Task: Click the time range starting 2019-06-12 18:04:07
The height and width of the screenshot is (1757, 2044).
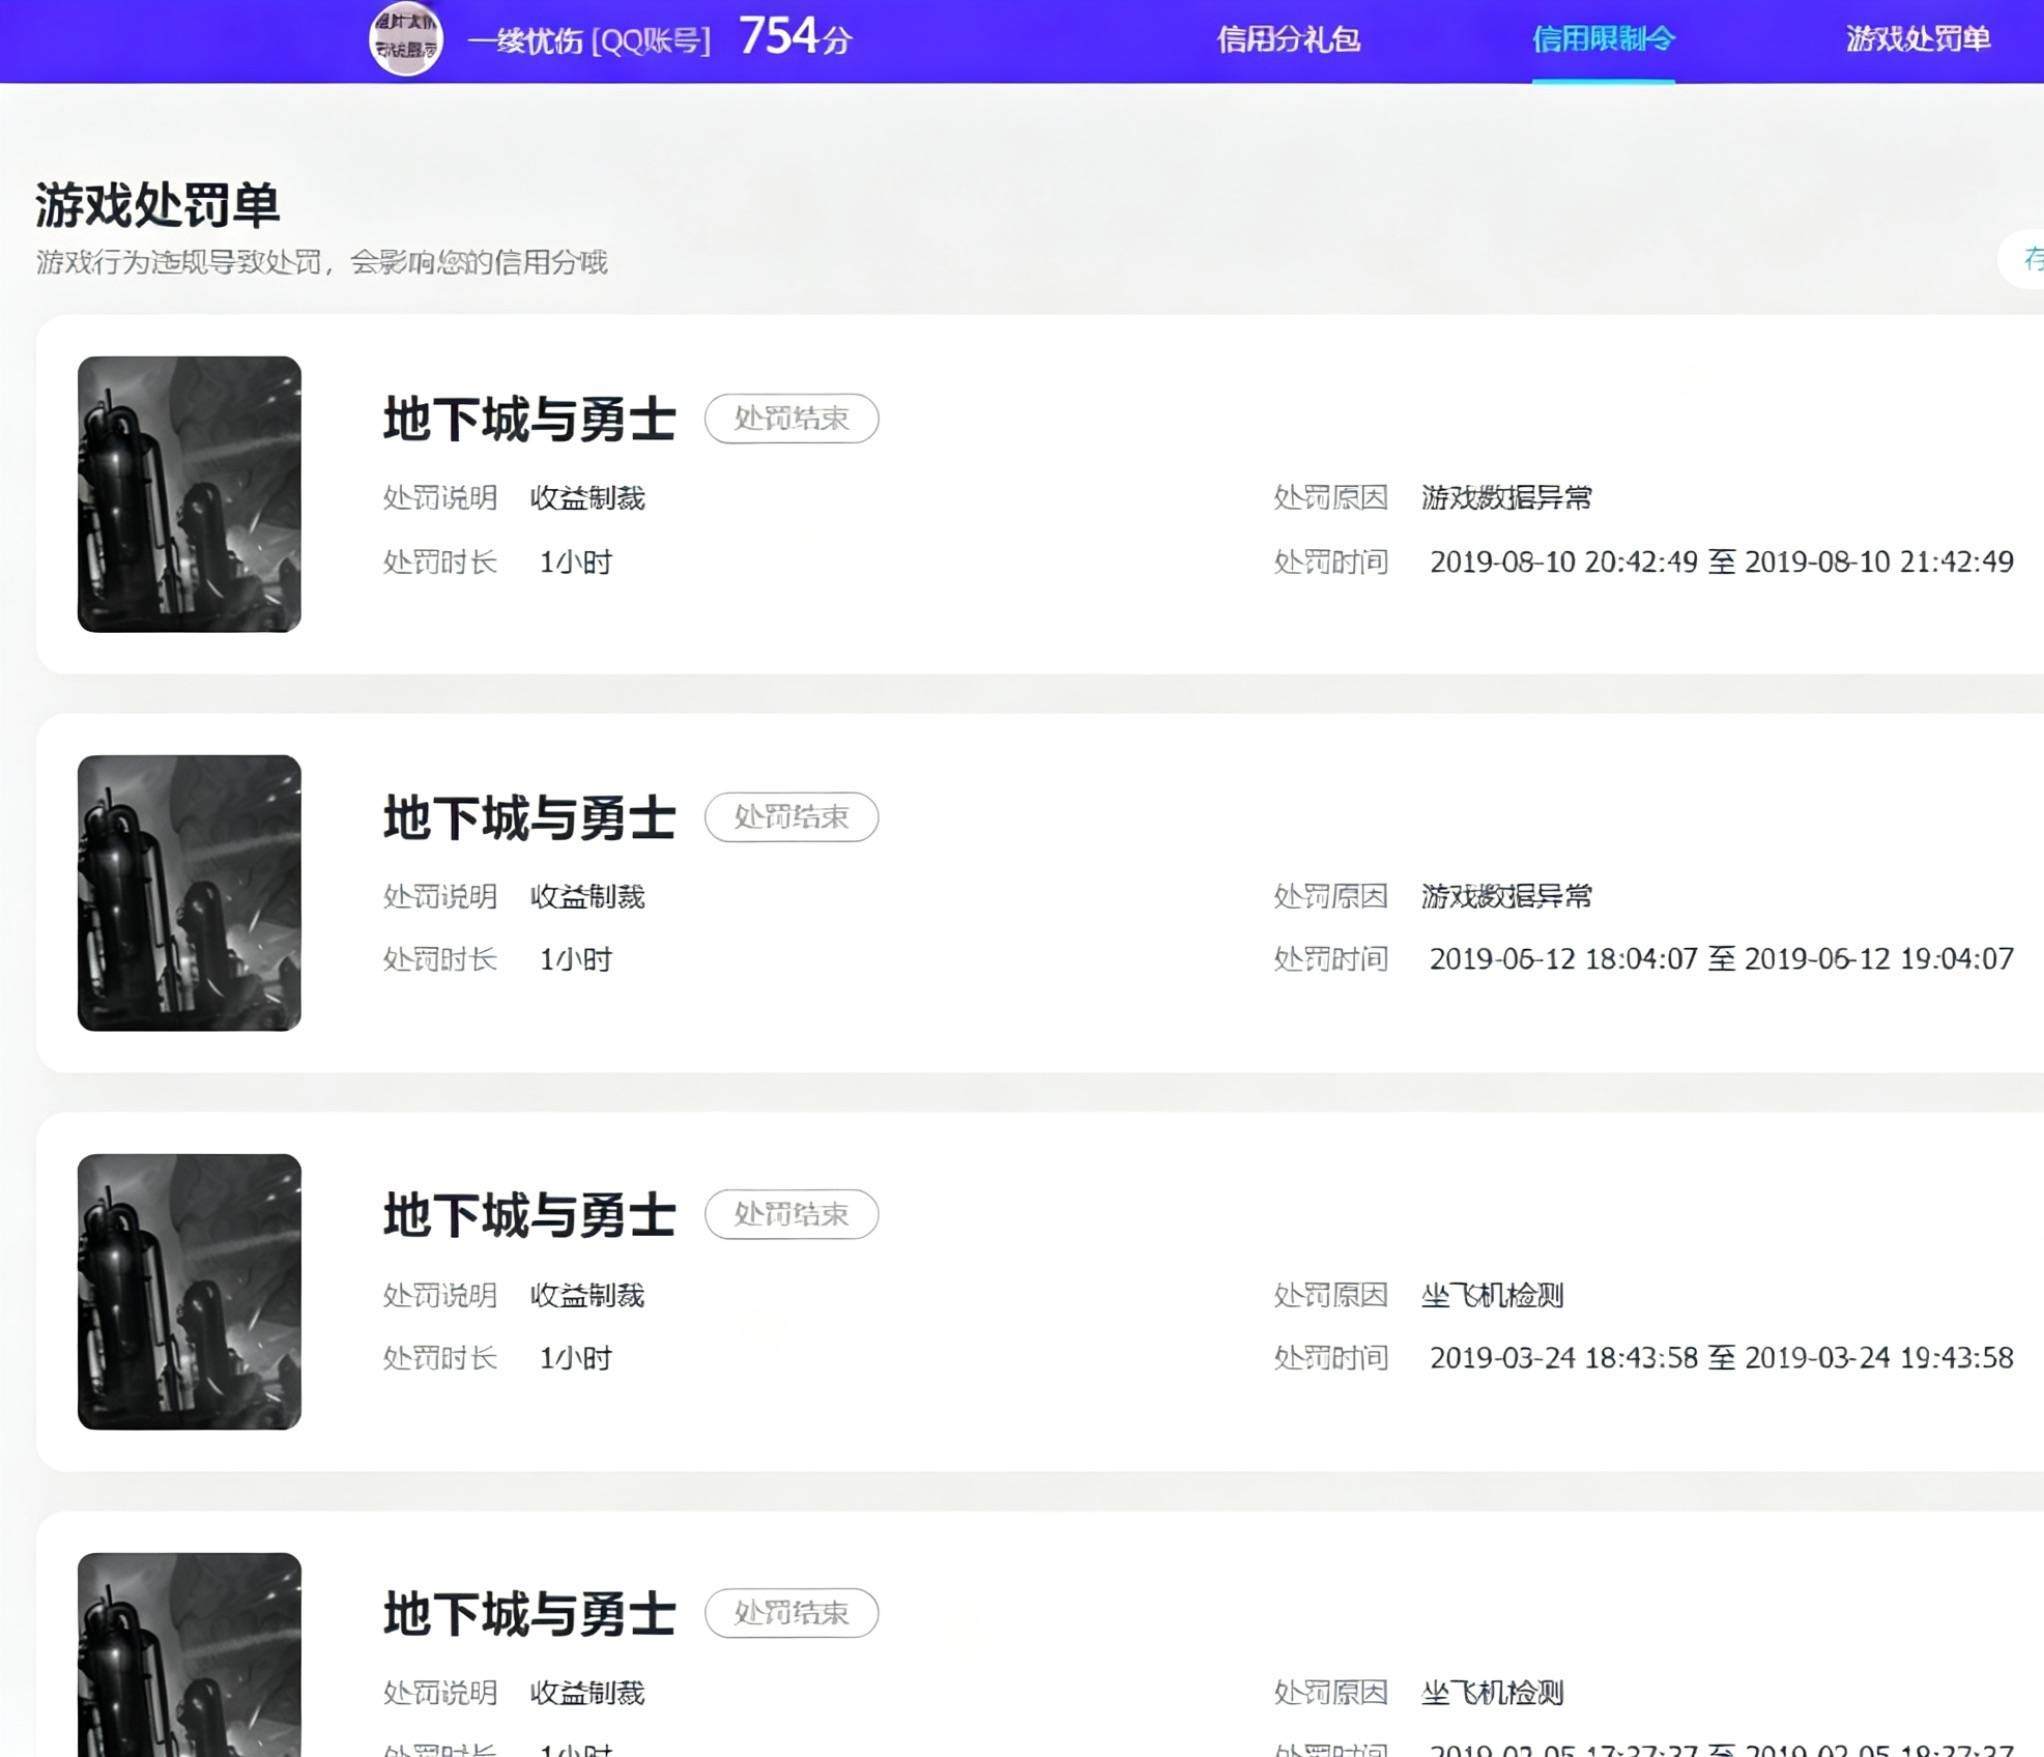Action: [x=1722, y=959]
